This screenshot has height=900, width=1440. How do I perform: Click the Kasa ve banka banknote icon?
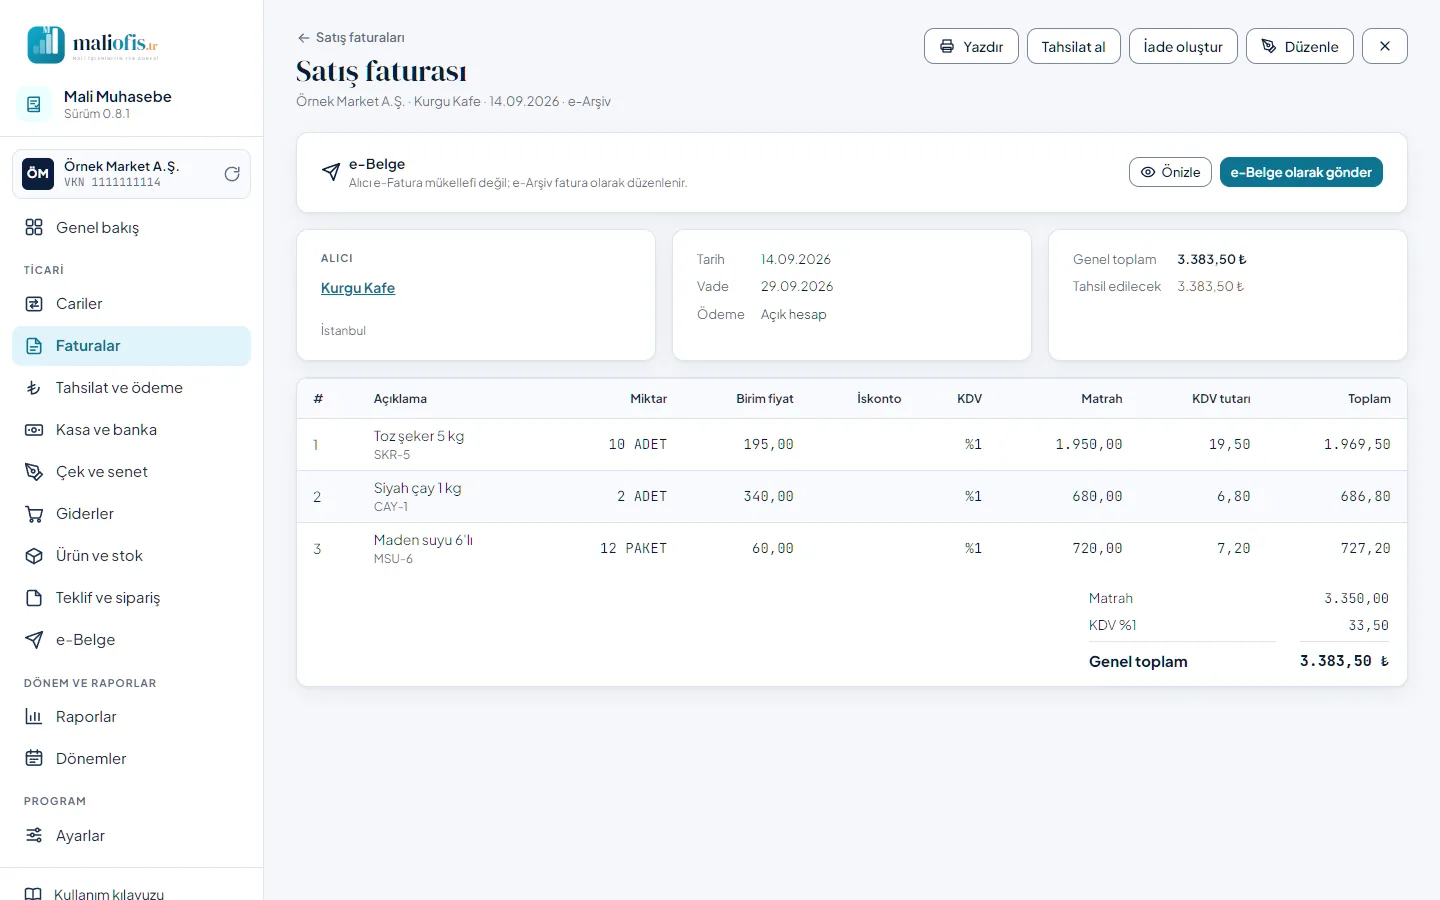click(34, 430)
